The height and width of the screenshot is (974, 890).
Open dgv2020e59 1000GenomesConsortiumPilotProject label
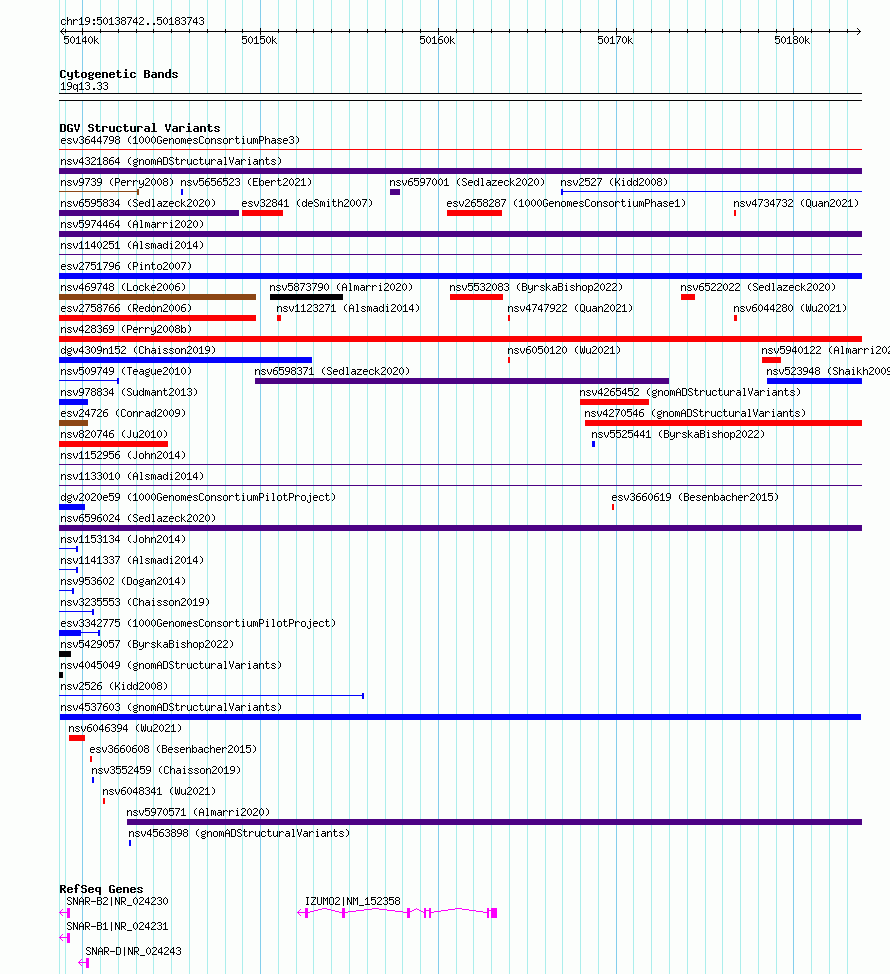tap(198, 497)
